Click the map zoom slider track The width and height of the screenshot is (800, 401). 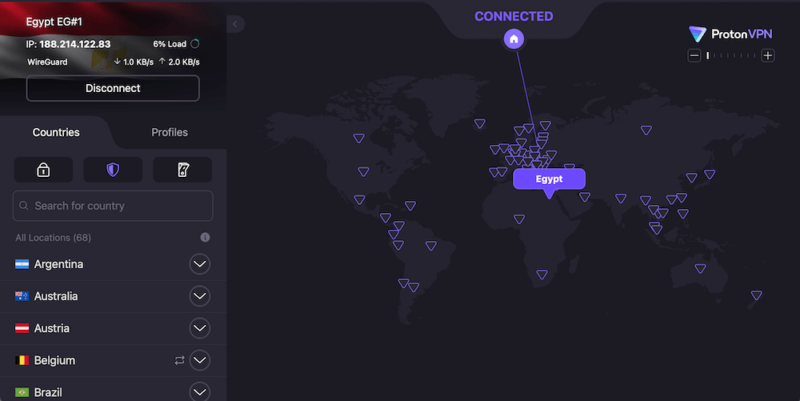731,56
